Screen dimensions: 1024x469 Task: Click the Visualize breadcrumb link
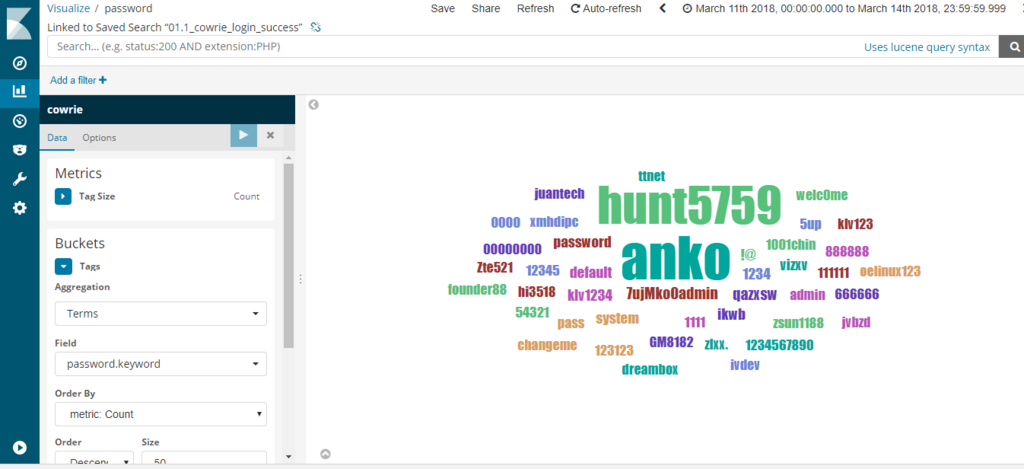(x=69, y=8)
